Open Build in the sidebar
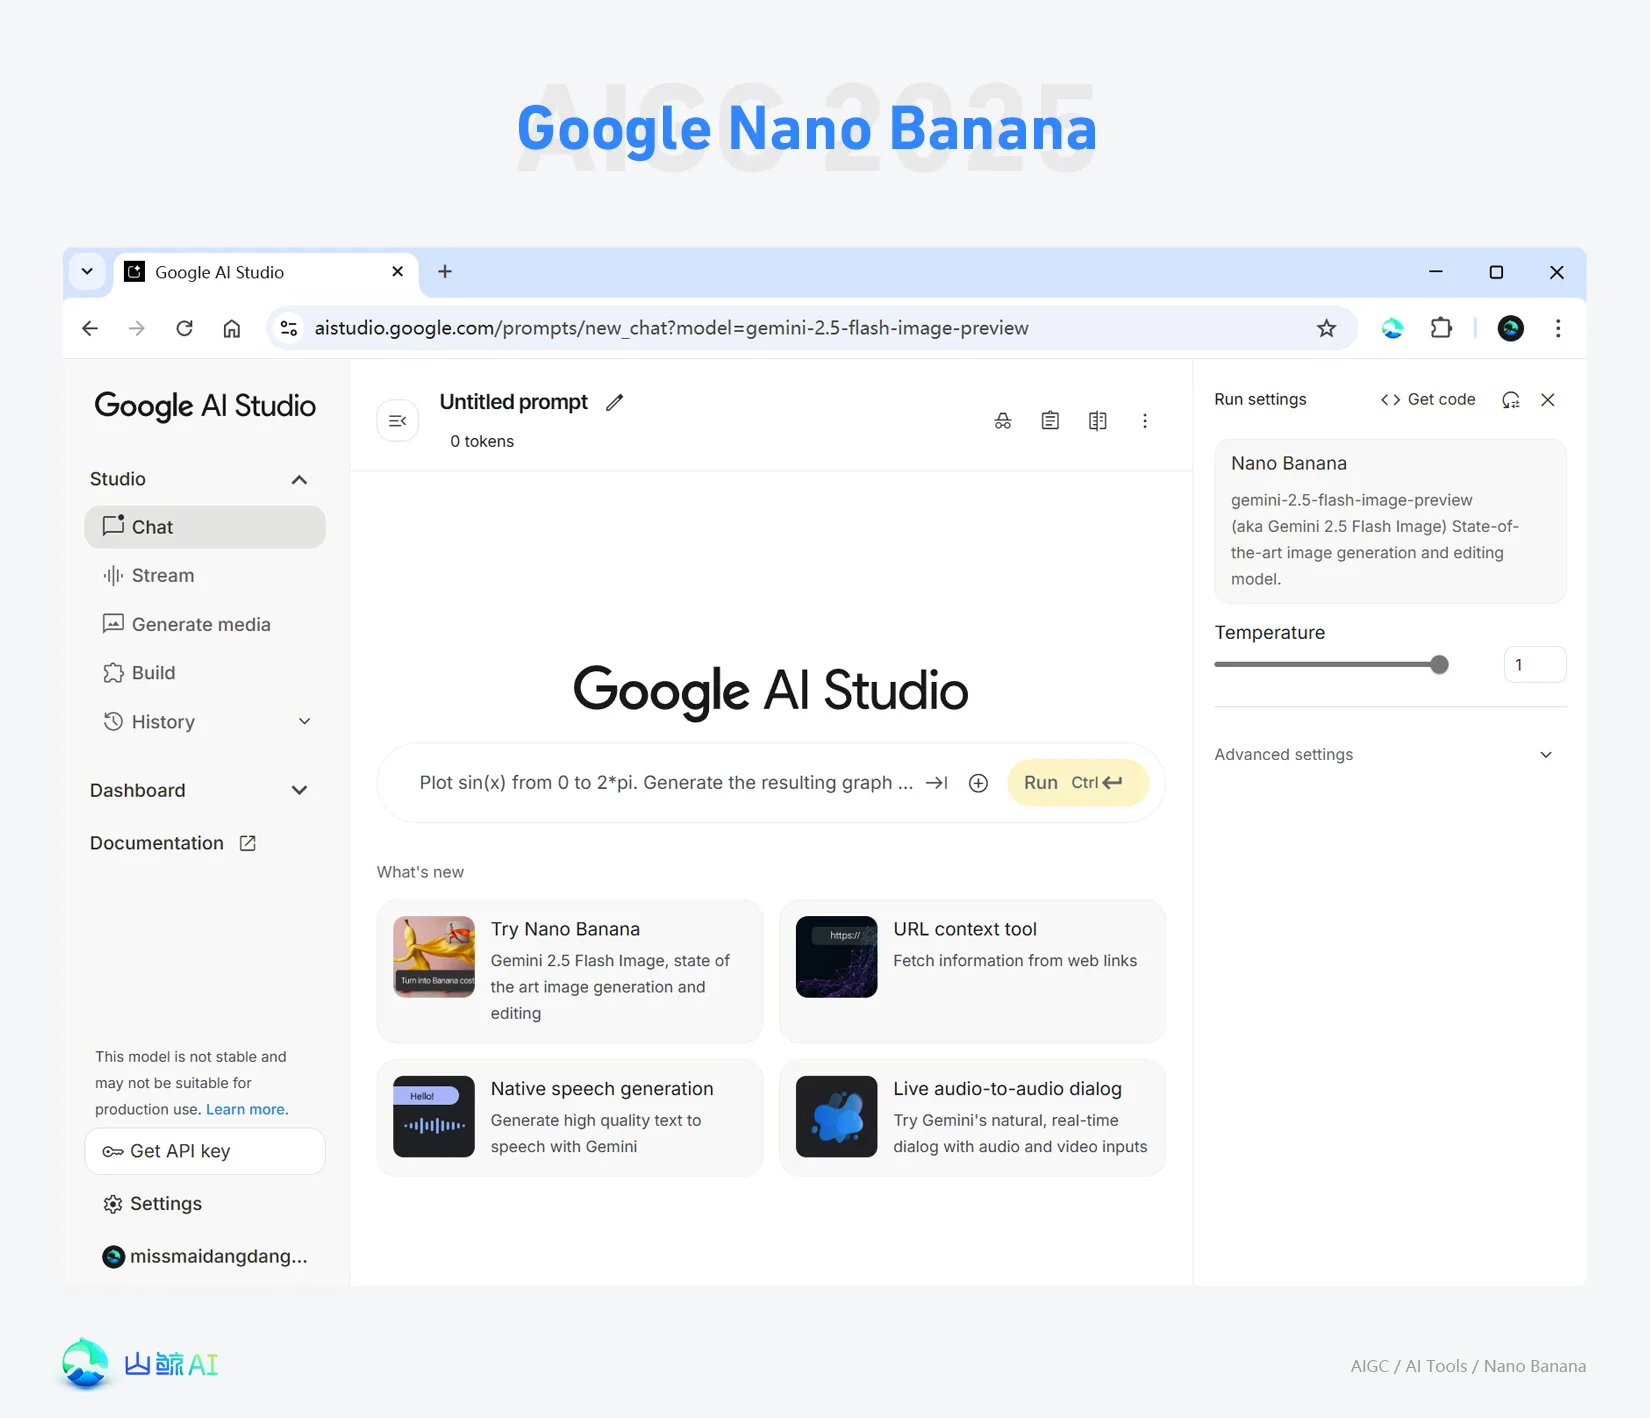Viewport: 1650px width, 1418px height. point(205,673)
